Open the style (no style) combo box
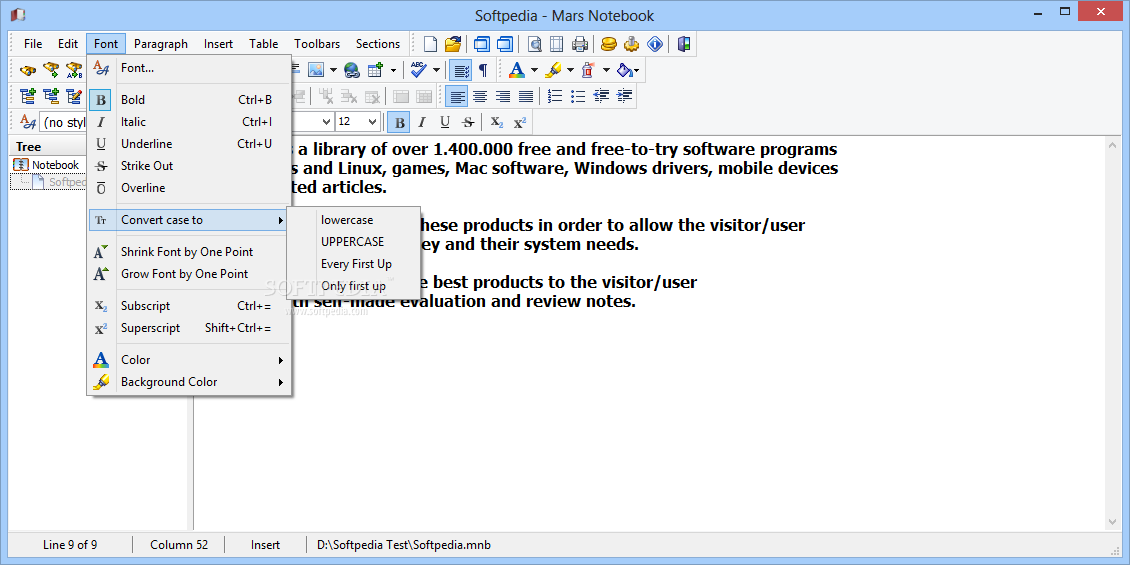The image size is (1130, 565). click(63, 122)
